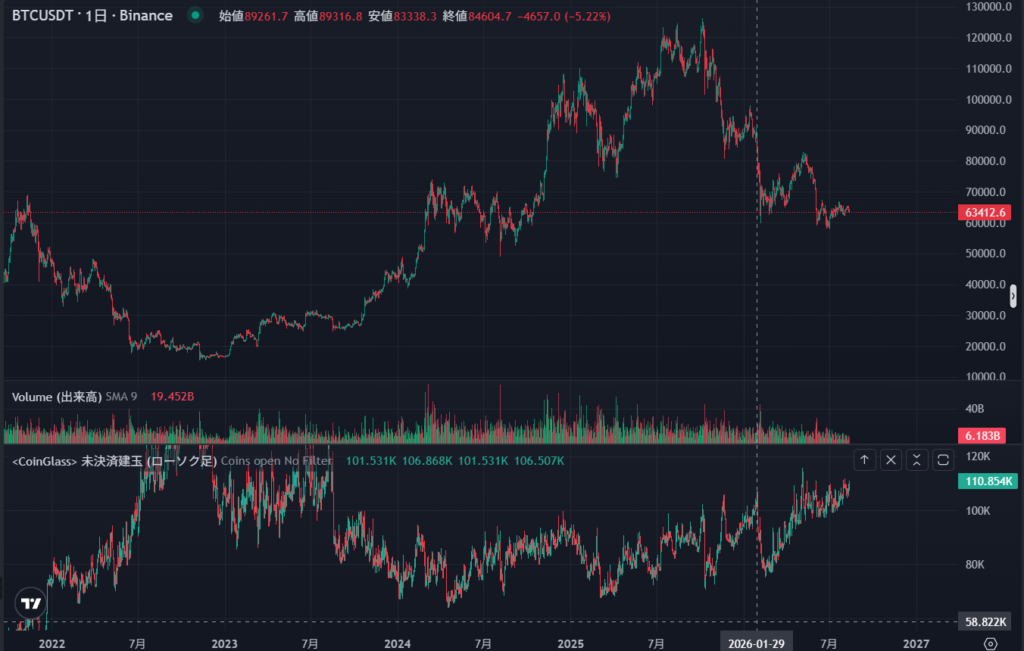Viewport: 1024px width, 651px height.
Task: Click the 106.507K indicator value
Action: pos(539,461)
